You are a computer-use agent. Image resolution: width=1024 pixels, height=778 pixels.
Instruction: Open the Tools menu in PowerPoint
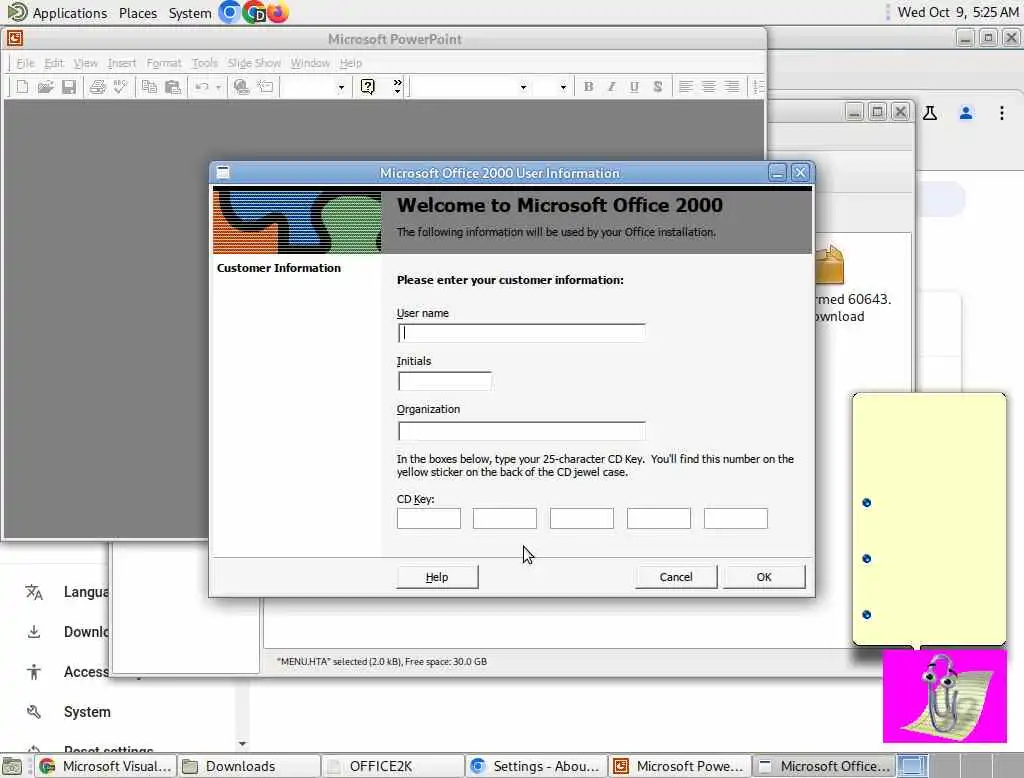(x=204, y=63)
